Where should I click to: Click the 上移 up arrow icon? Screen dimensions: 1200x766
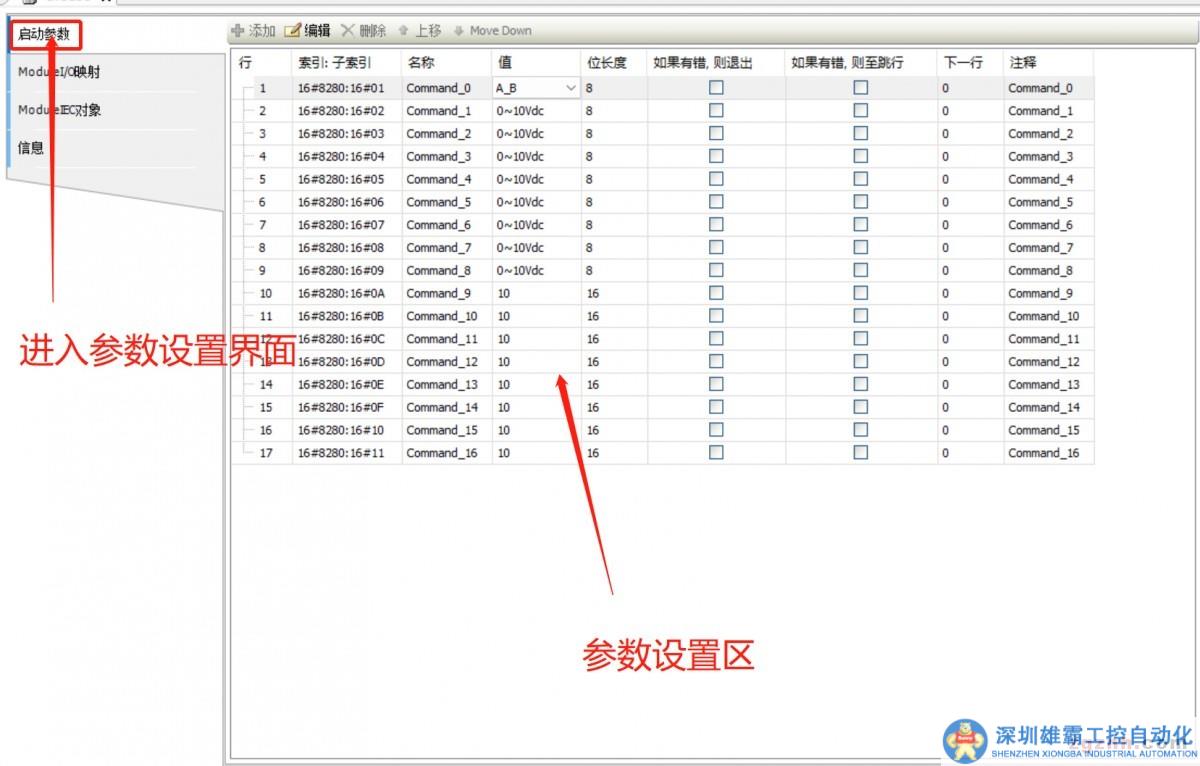point(403,31)
